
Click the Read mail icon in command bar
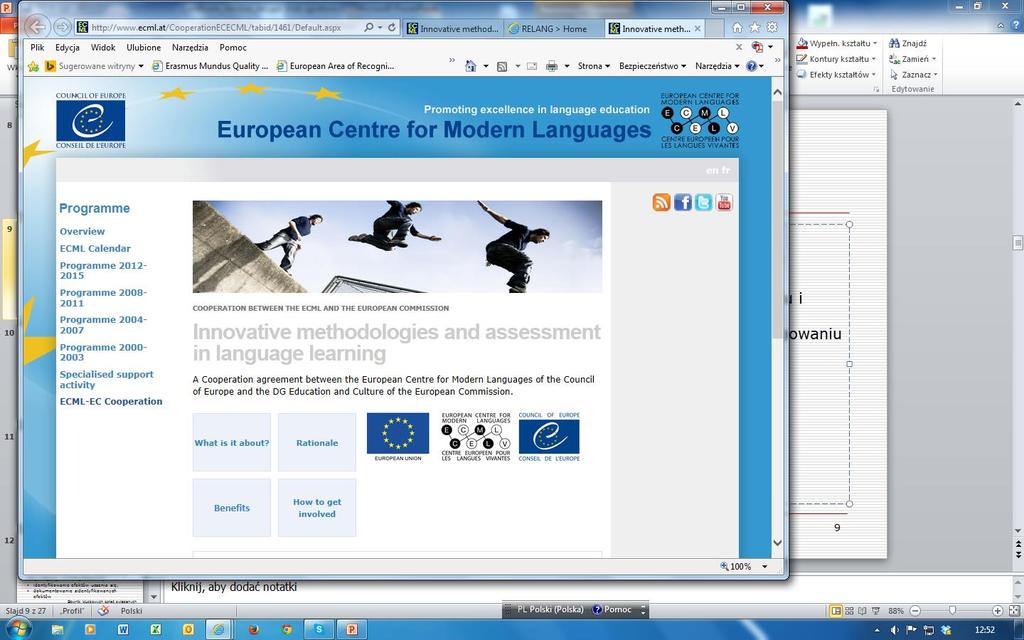click(532, 66)
